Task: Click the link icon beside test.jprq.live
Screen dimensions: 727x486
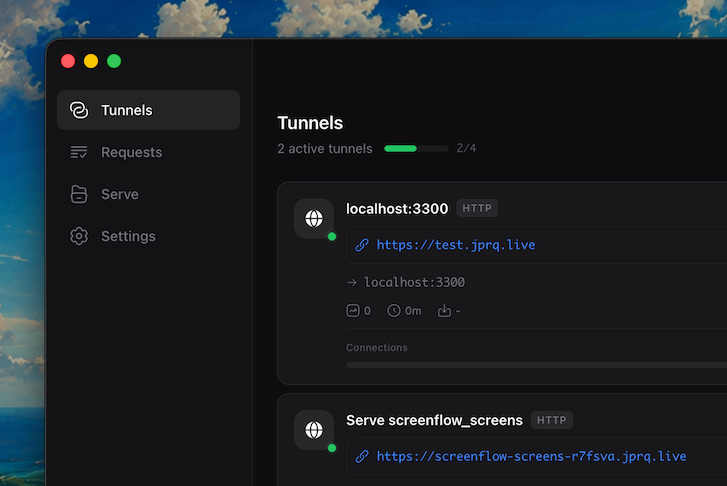Action: (362, 245)
